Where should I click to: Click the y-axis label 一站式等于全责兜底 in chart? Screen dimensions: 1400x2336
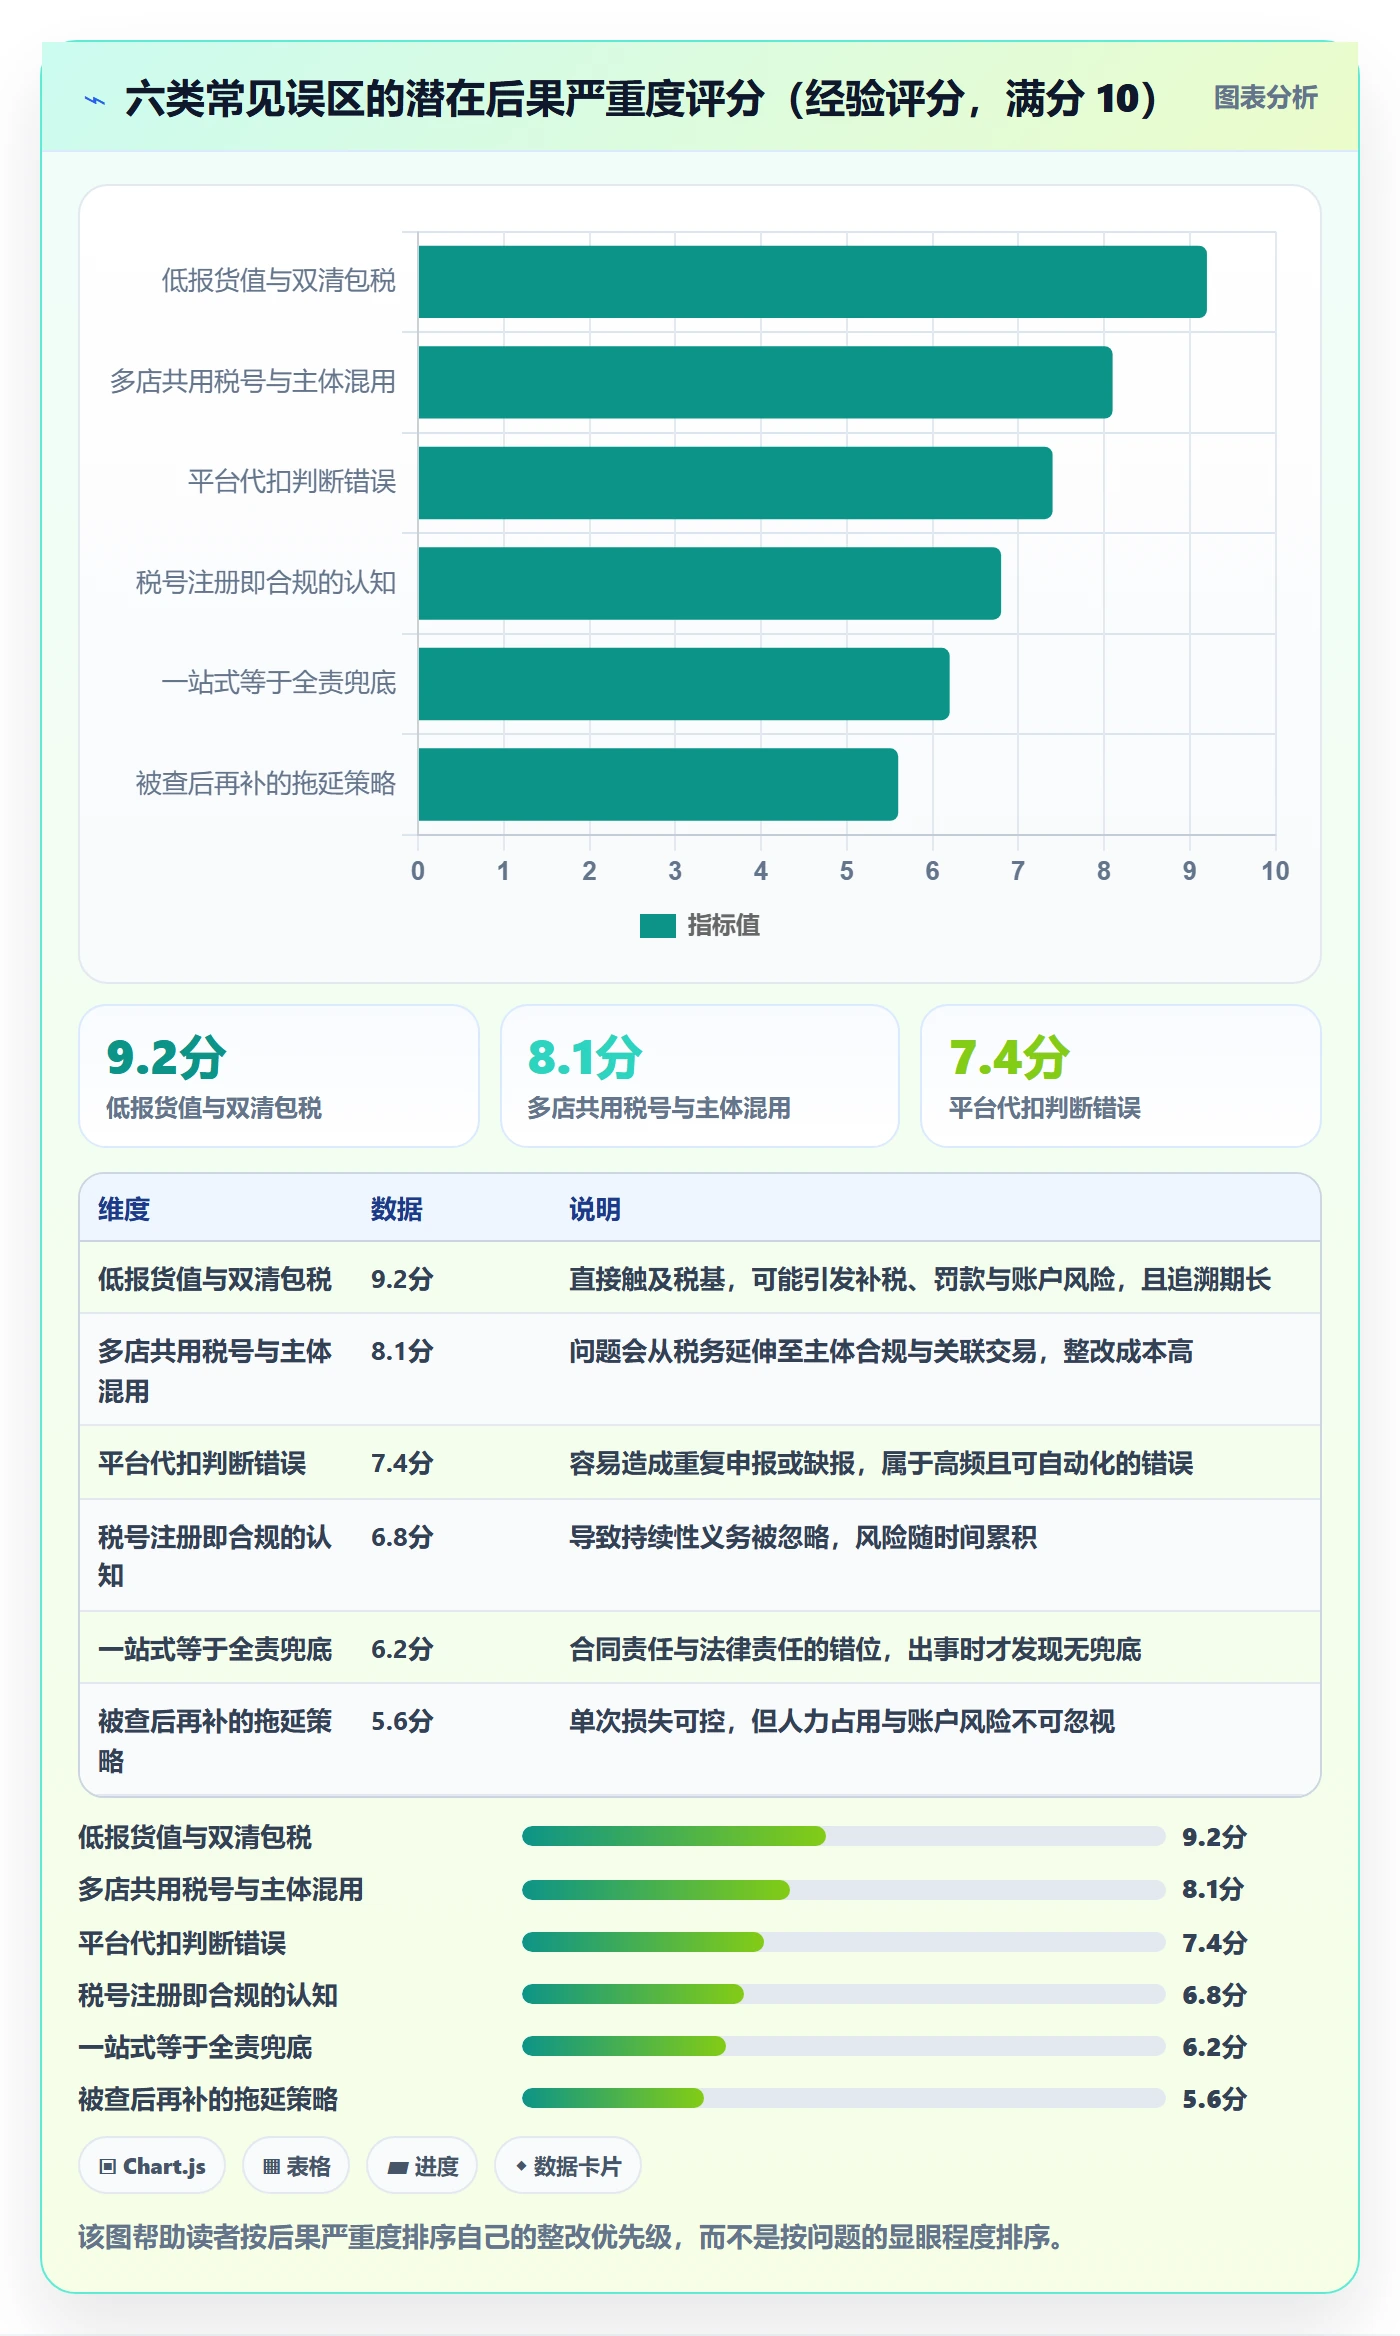[x=279, y=683]
